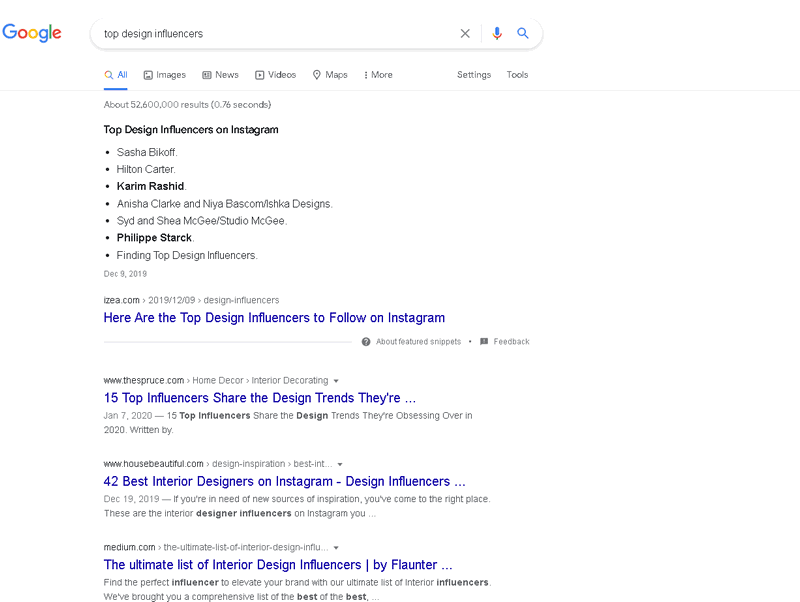Start voice search with microphone icon

497,33
